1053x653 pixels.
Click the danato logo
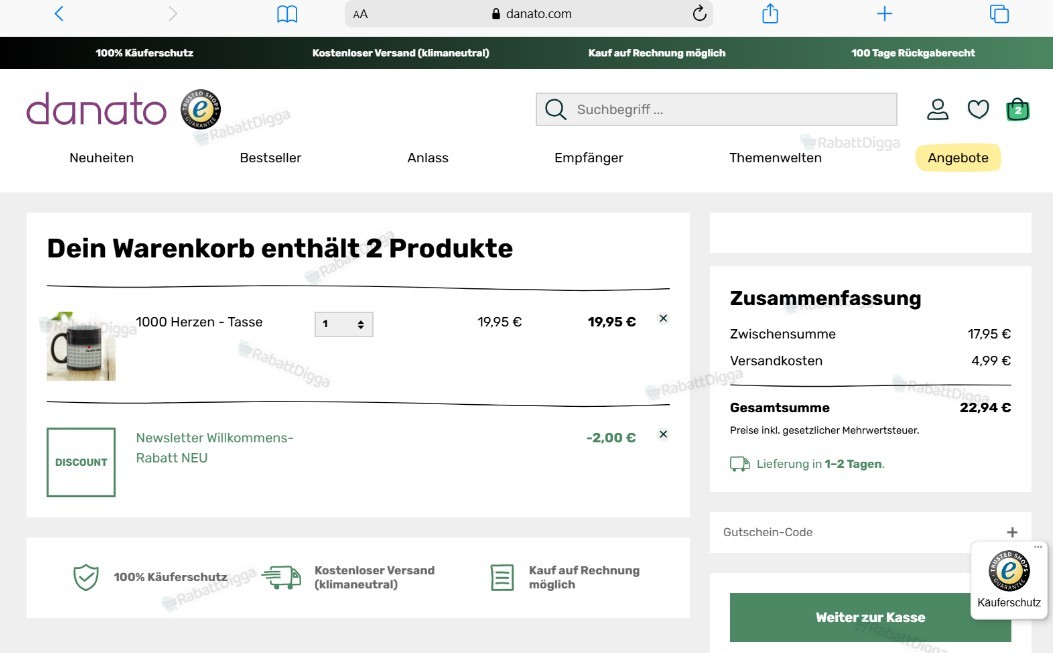(x=96, y=110)
